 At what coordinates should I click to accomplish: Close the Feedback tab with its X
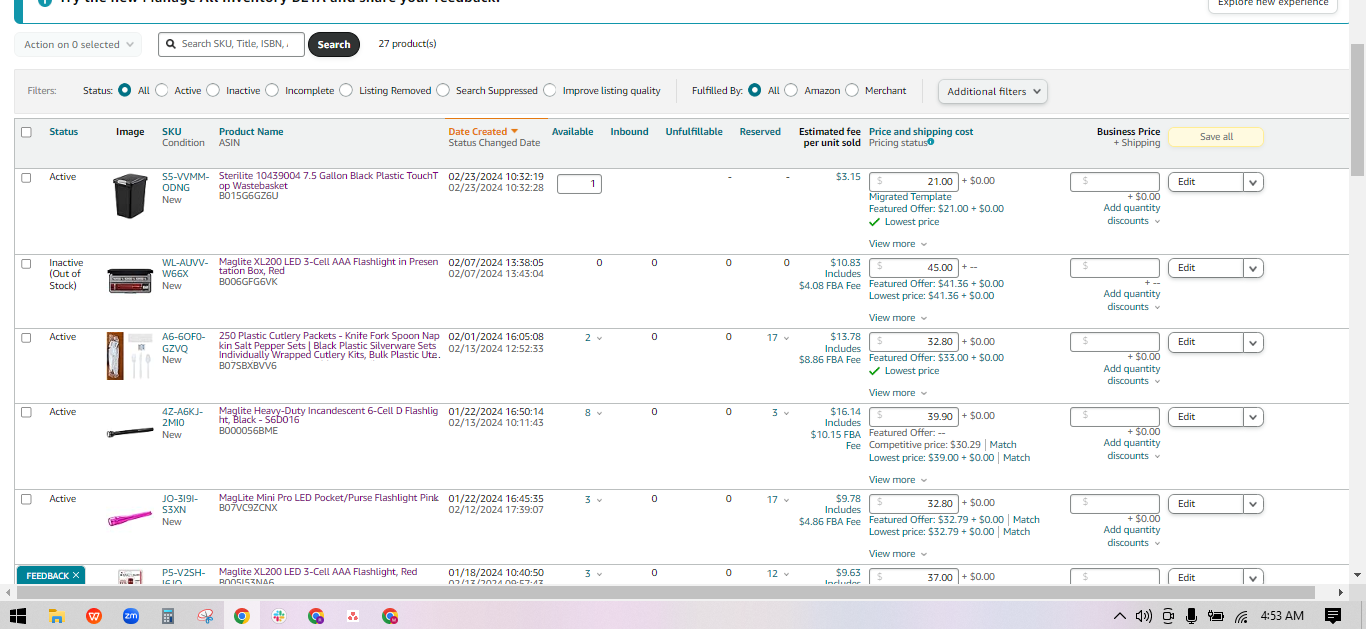pos(75,576)
